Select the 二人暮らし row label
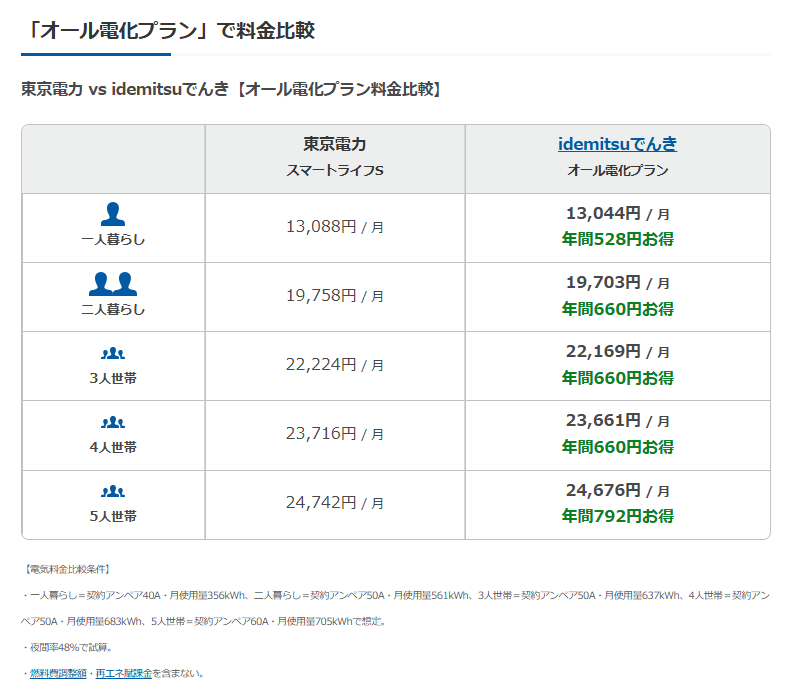795x692 pixels. click(113, 309)
